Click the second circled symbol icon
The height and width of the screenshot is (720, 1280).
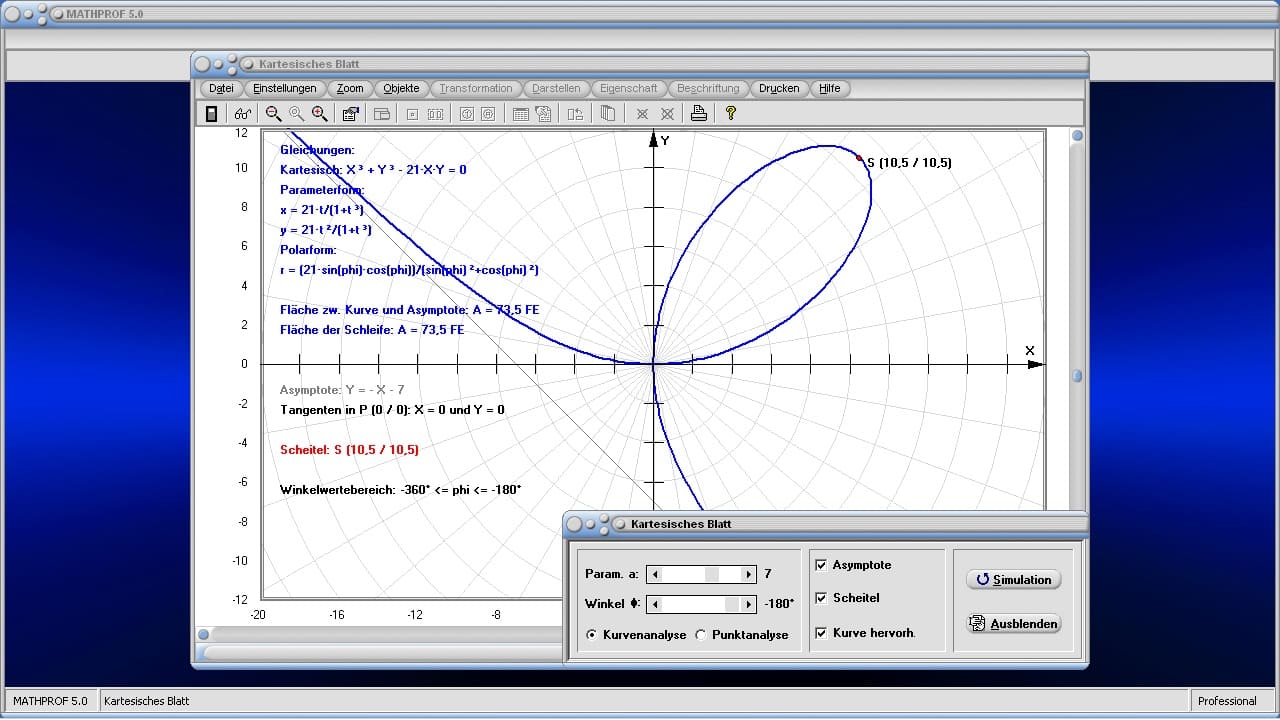click(488, 114)
